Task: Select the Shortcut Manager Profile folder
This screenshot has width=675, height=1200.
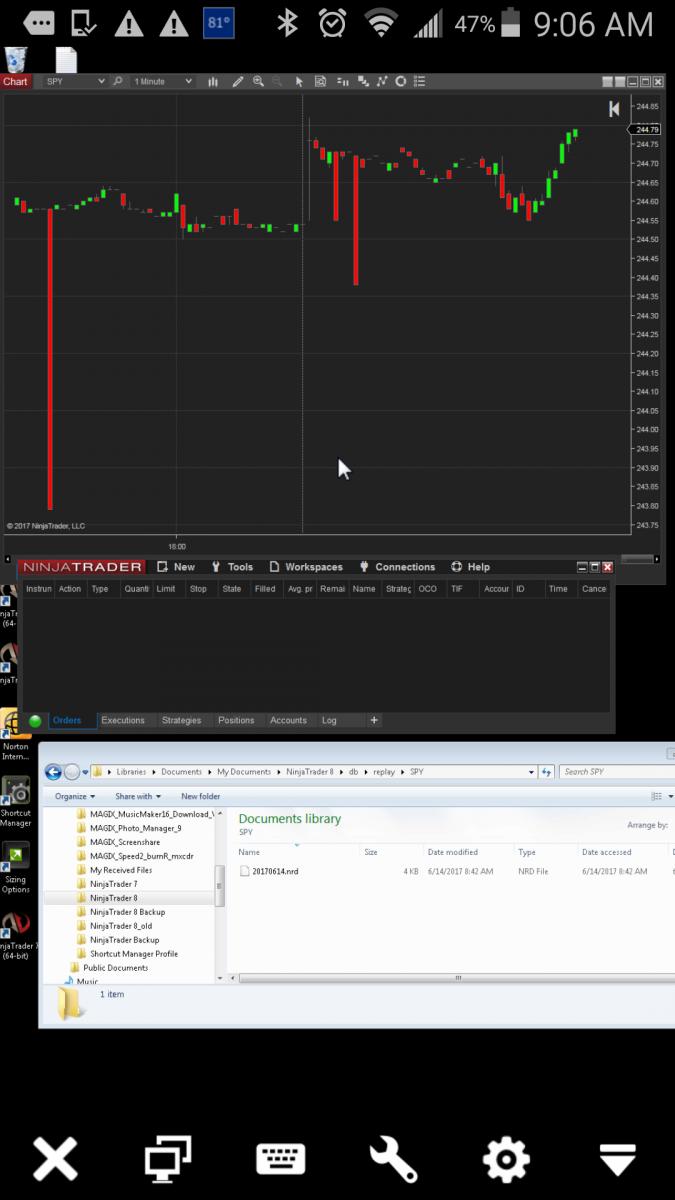Action: click(x=133, y=954)
